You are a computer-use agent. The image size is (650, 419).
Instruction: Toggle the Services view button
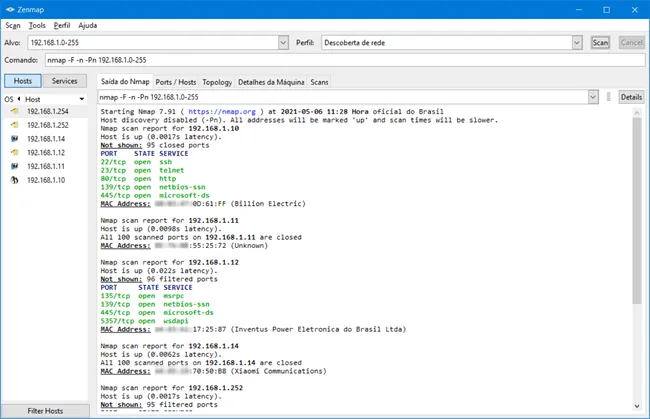click(65, 81)
